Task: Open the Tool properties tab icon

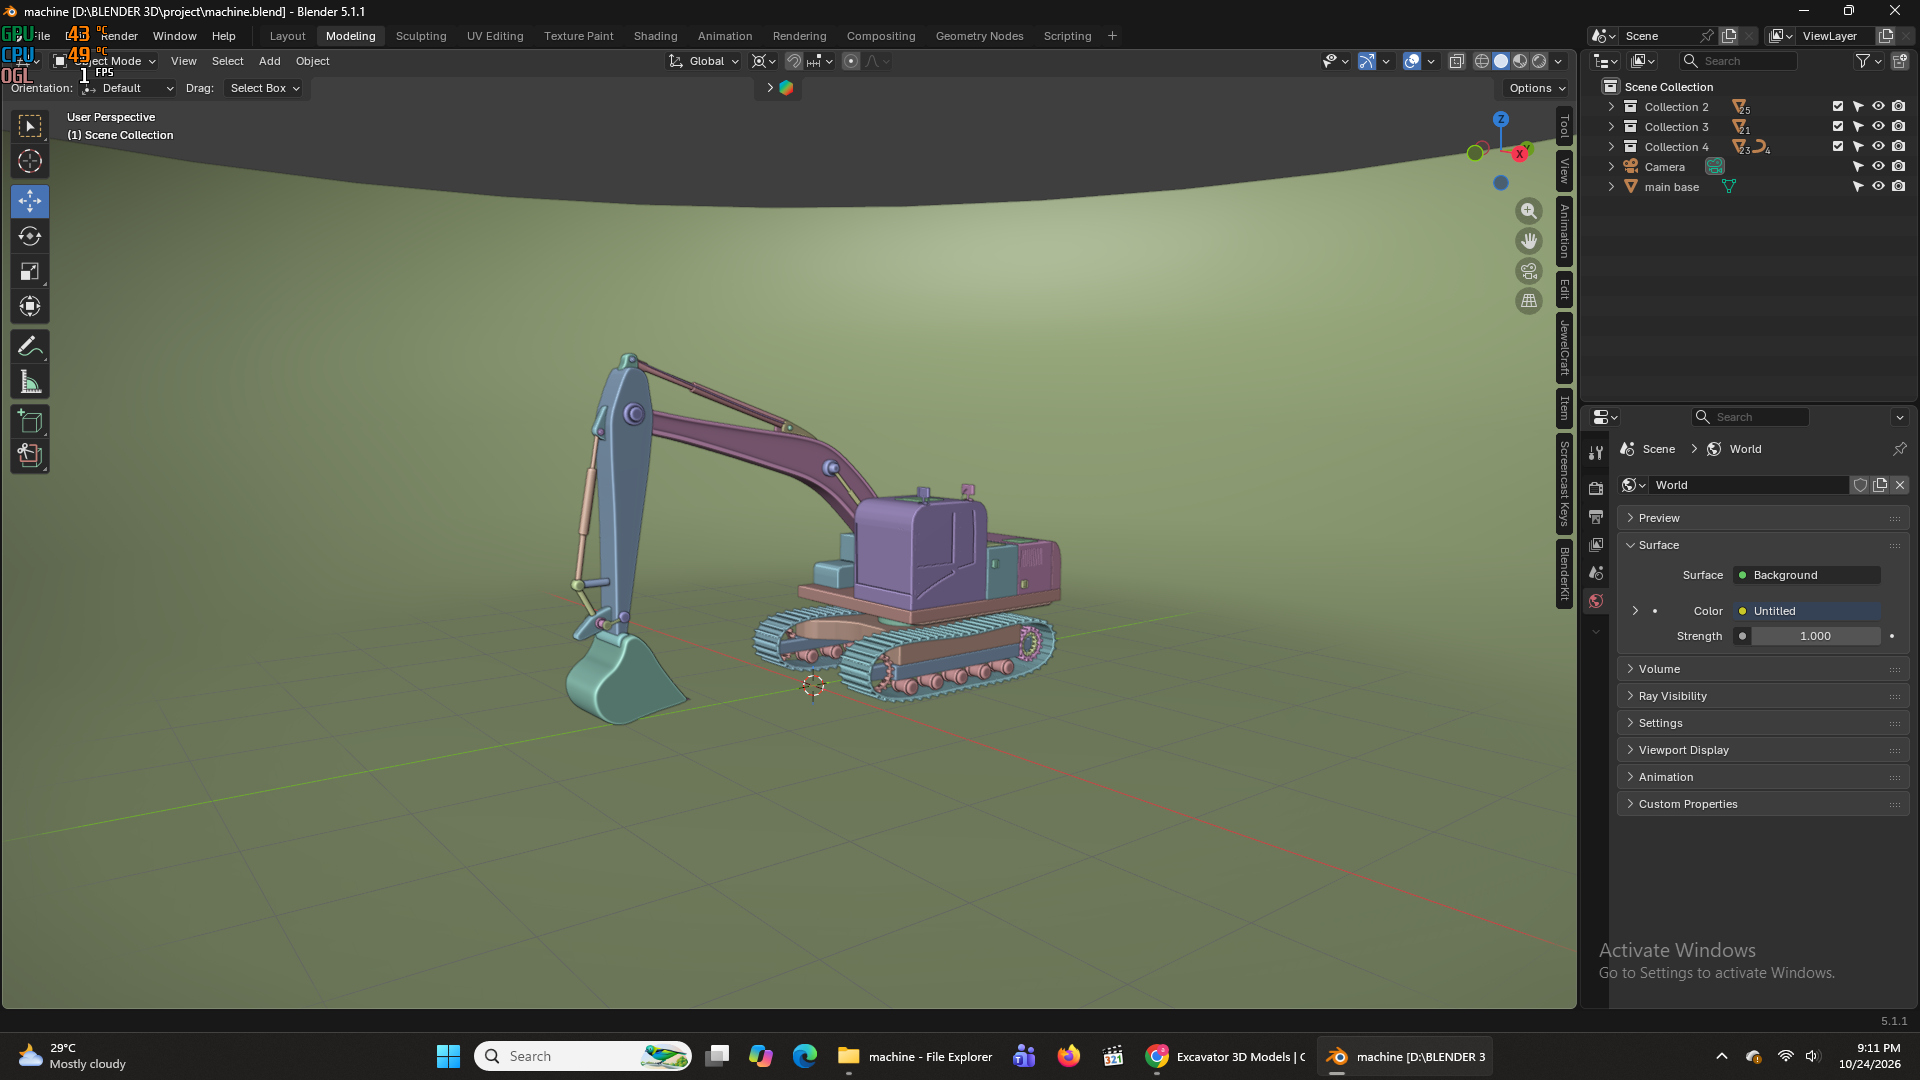Action: tap(1596, 453)
